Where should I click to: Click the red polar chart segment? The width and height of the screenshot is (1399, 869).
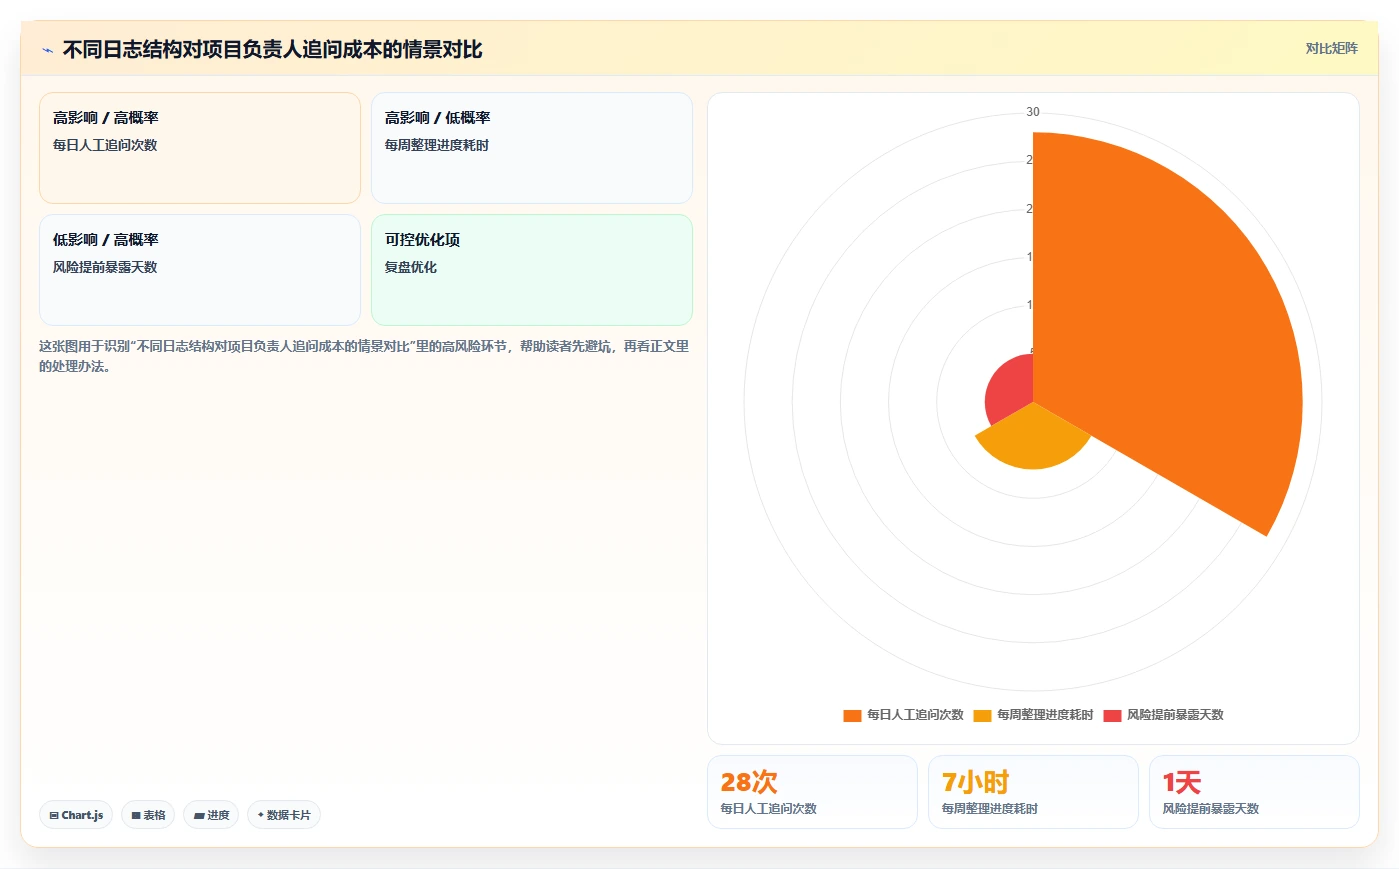(1008, 390)
